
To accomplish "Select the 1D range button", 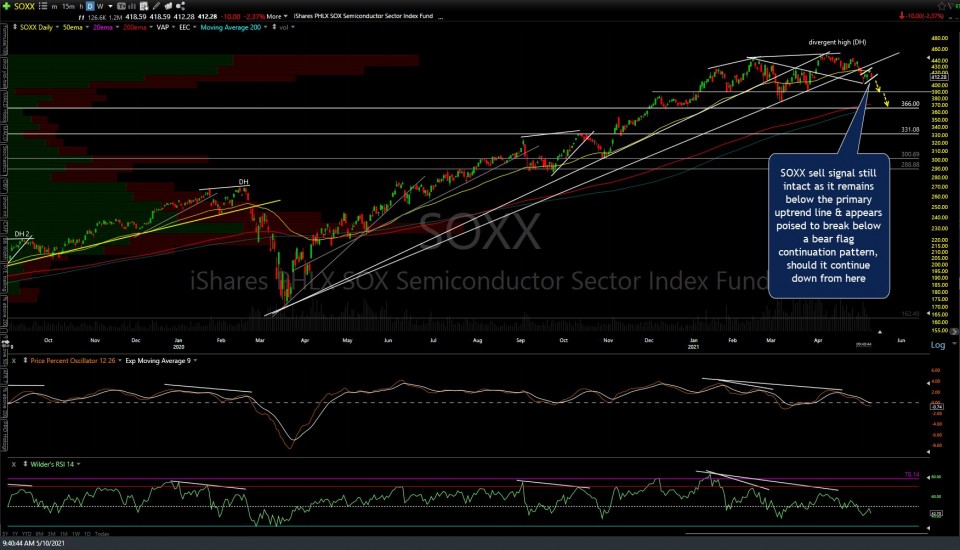I will coord(87,534).
